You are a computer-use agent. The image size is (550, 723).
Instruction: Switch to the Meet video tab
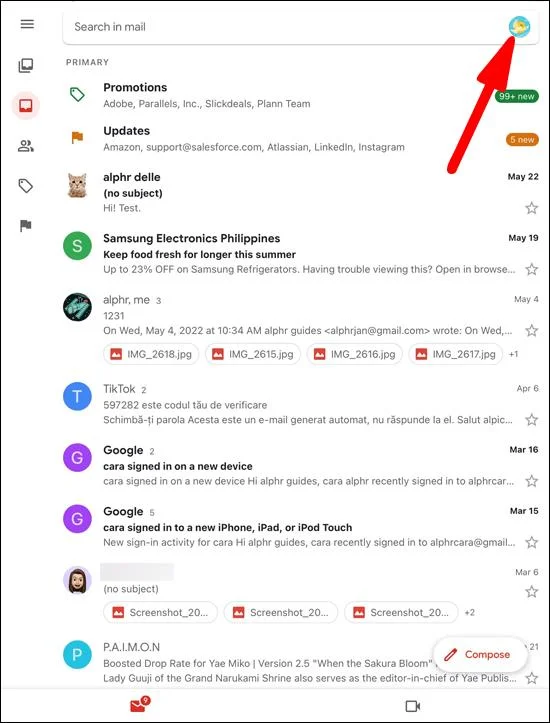pos(413,706)
